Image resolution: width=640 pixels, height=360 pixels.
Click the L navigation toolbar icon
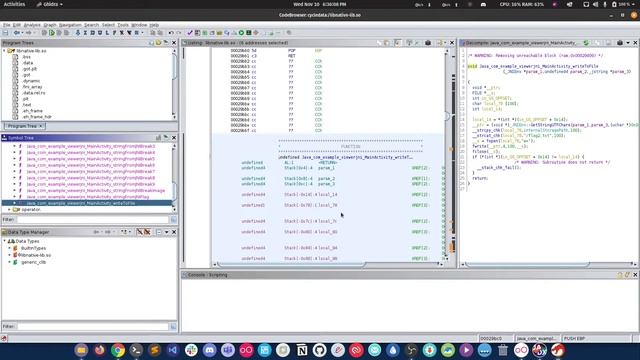coord(107,33)
